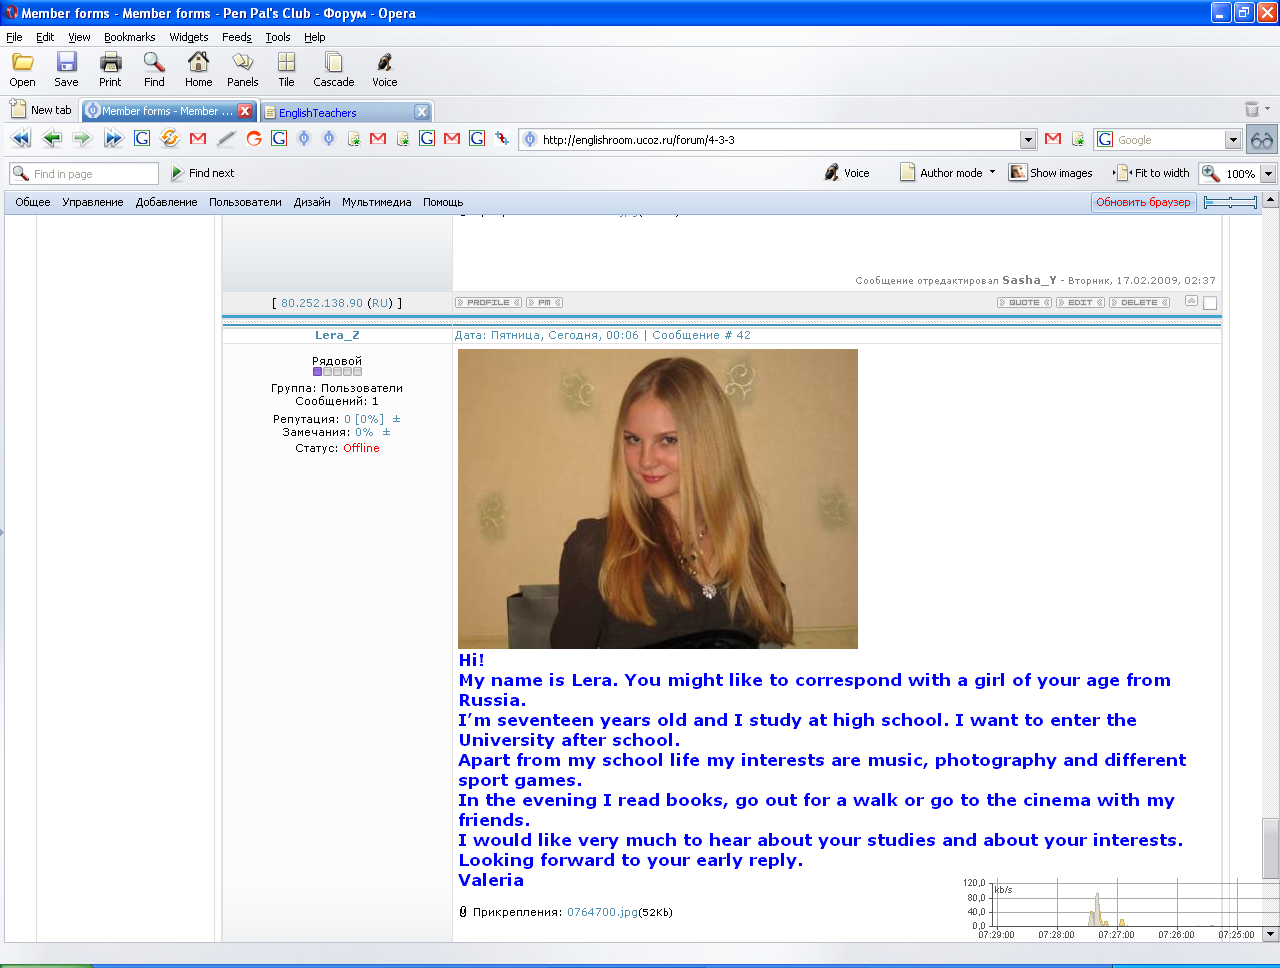Toggle Author mode in the view bar

[941, 173]
